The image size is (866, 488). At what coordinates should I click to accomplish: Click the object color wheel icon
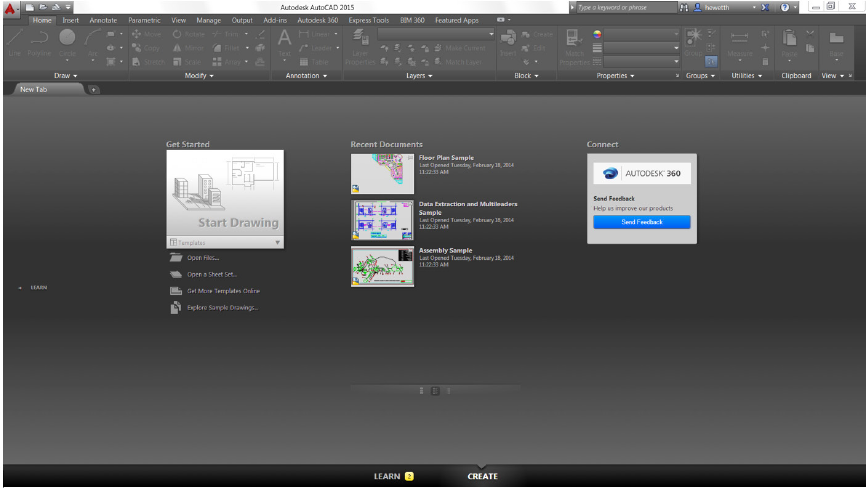[597, 34]
